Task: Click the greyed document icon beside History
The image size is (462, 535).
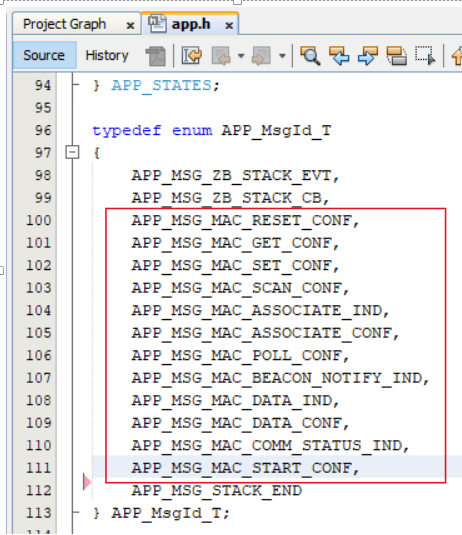Action: tap(156, 56)
